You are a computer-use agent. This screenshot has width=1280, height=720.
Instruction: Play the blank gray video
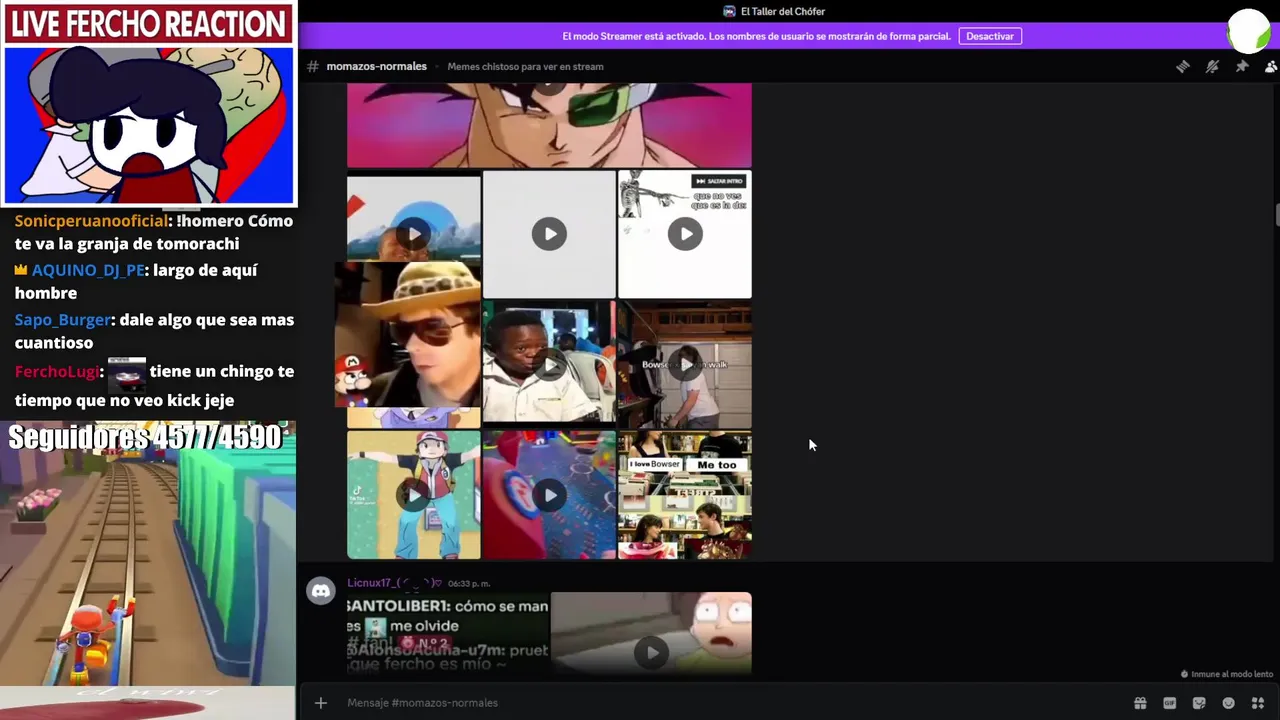click(x=549, y=234)
